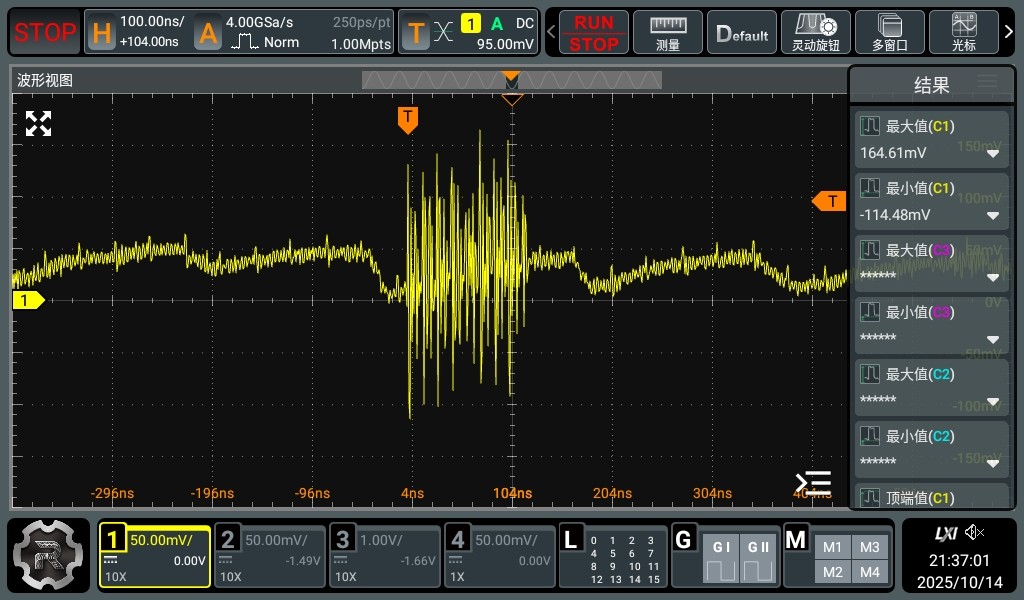The width and height of the screenshot is (1024, 600).
Task: Open the 光标 cursor tool
Action: coord(964,32)
